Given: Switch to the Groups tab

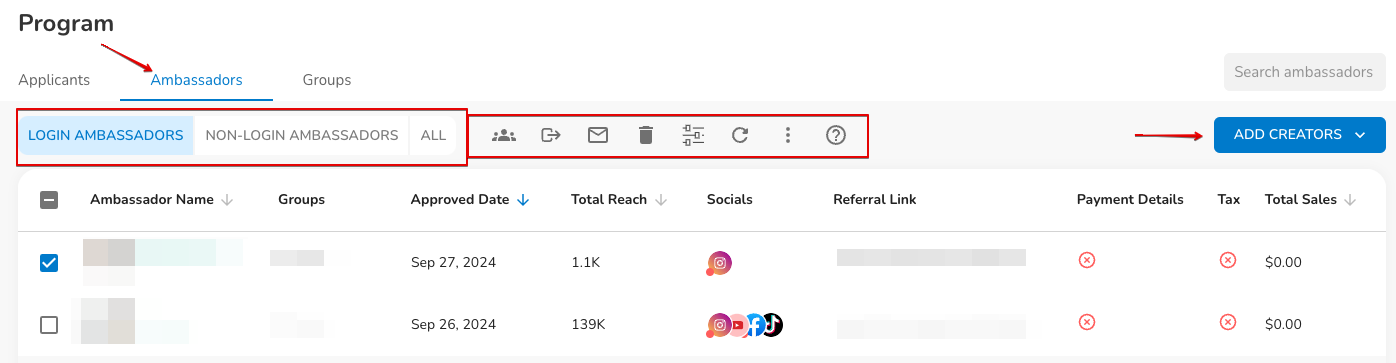Looking at the screenshot, I should click(x=327, y=80).
